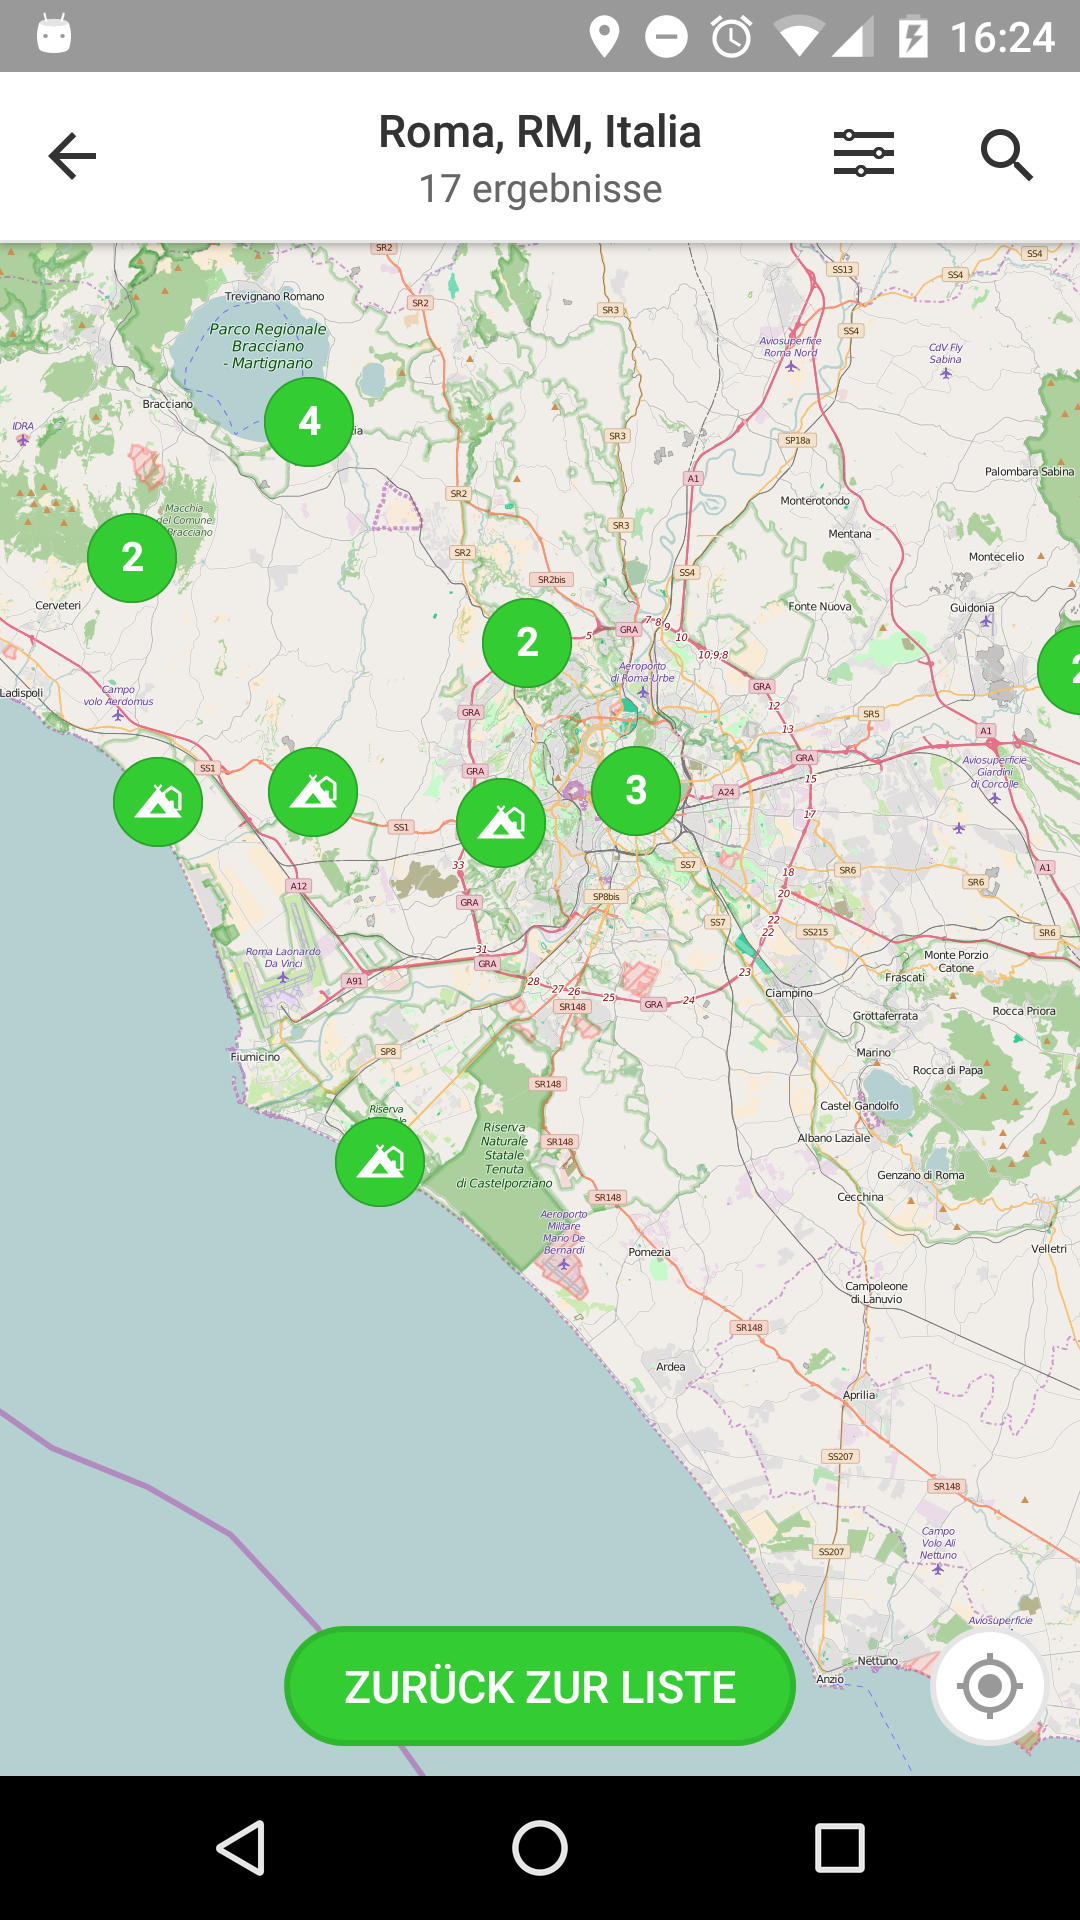Tap the Fiumicino label on map

(x=255, y=1057)
